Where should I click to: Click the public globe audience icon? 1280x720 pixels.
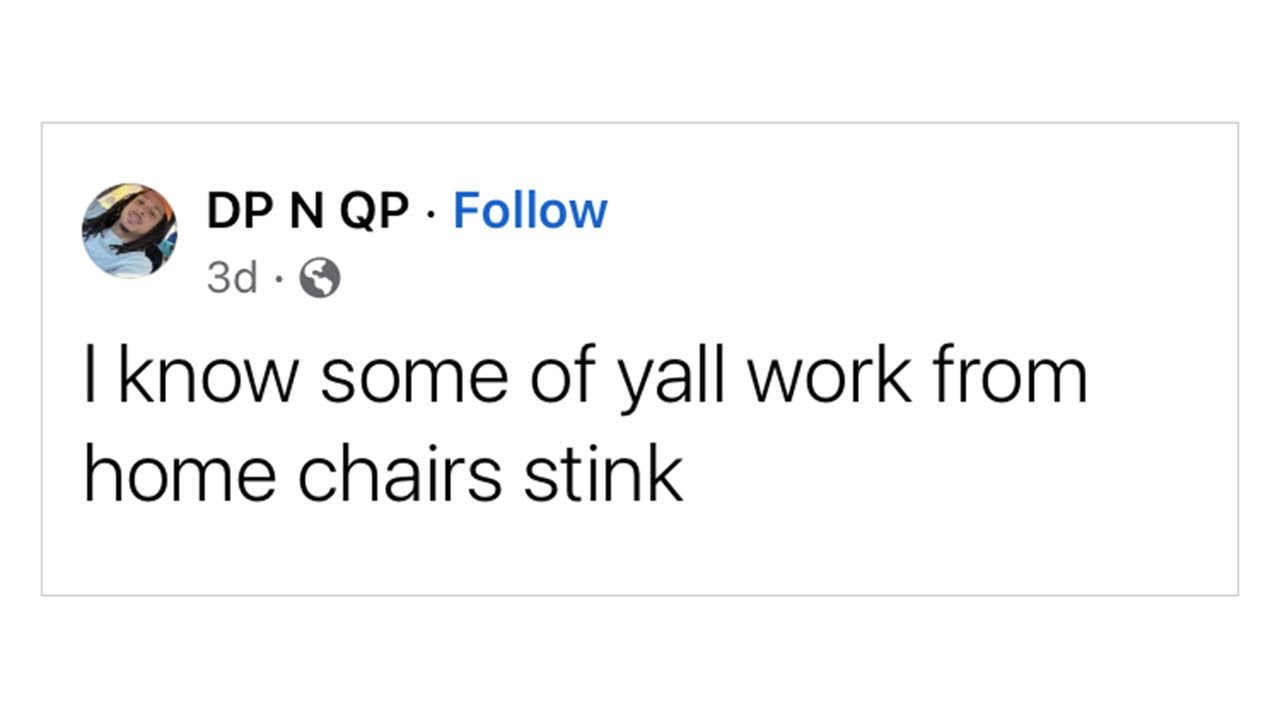pos(320,279)
